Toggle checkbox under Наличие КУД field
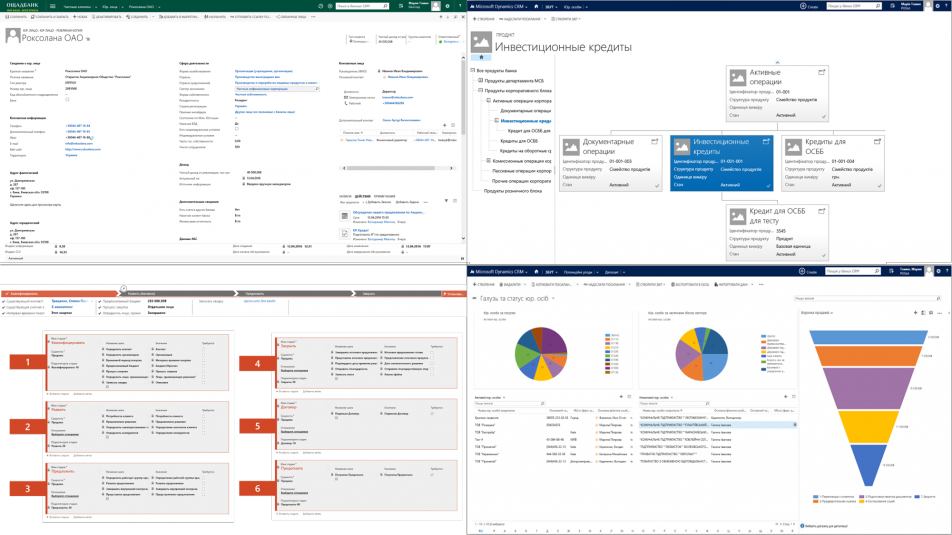 (236, 128)
